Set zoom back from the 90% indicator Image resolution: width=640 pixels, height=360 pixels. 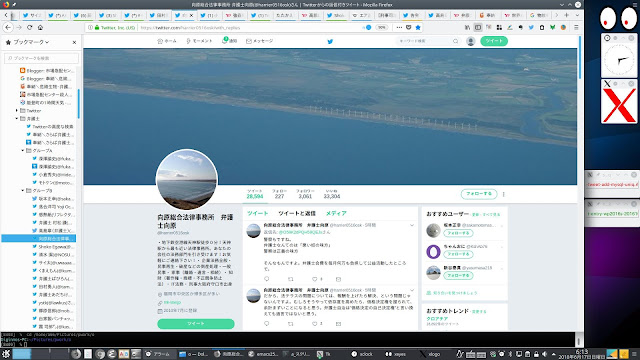click(381, 27)
